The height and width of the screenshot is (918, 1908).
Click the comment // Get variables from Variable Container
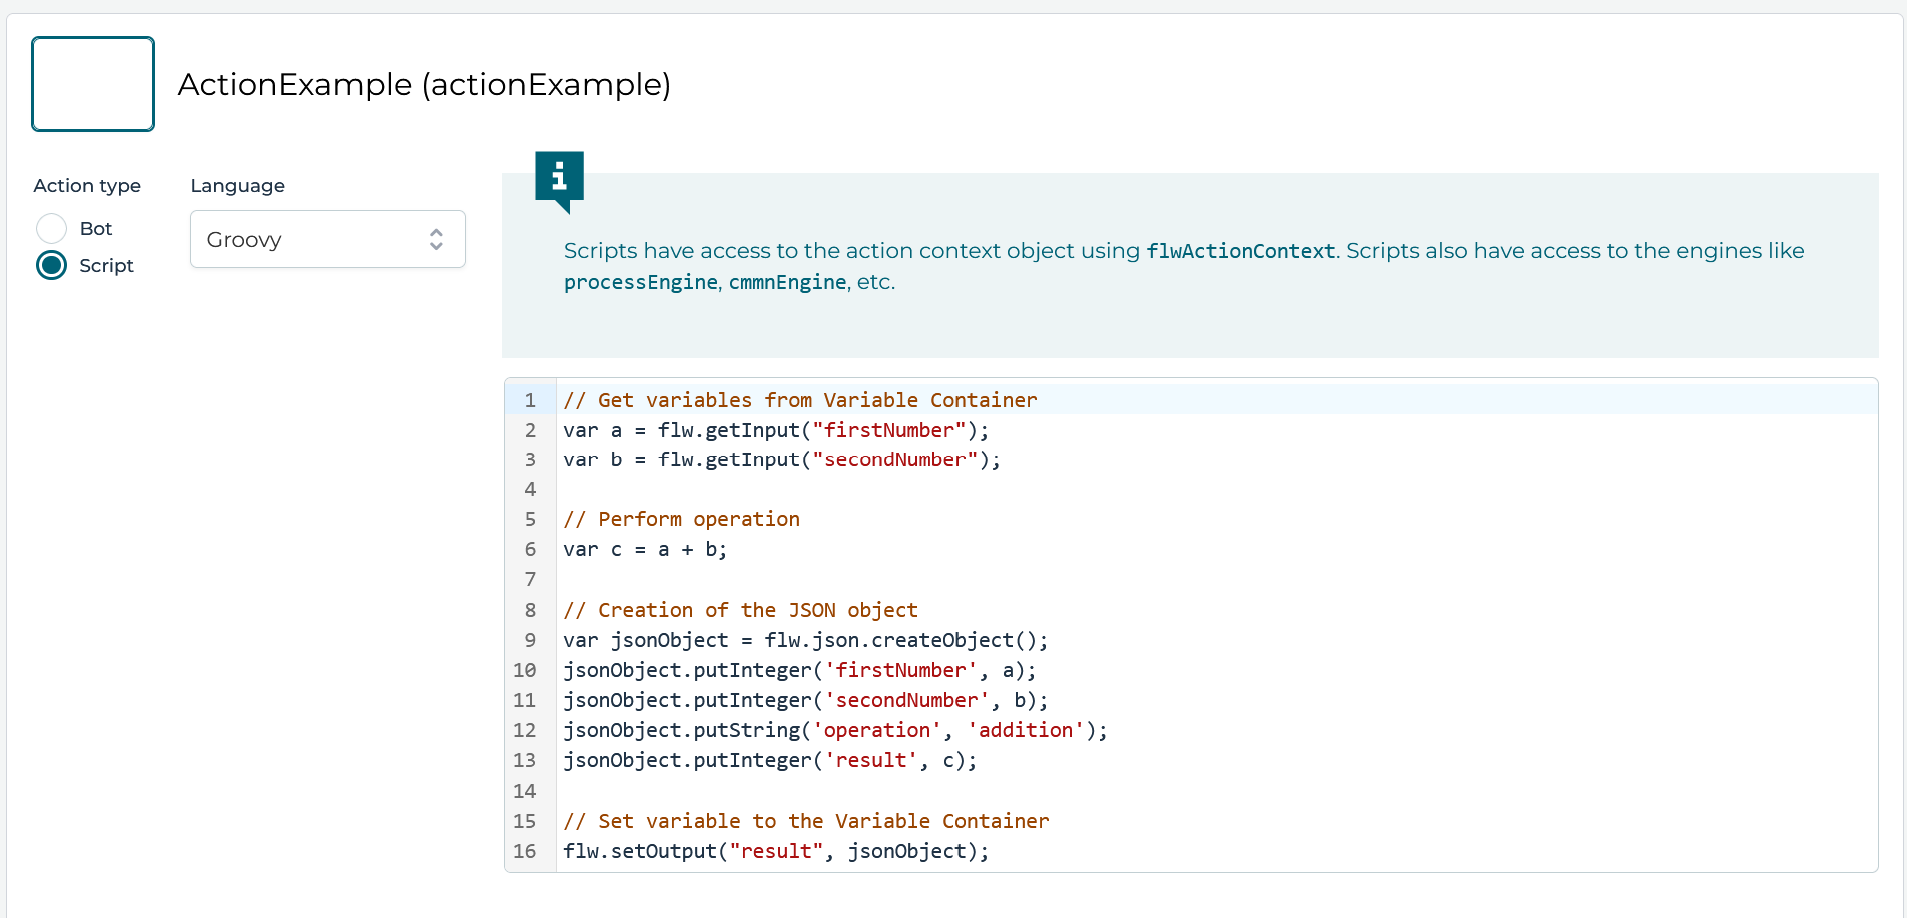(x=800, y=400)
